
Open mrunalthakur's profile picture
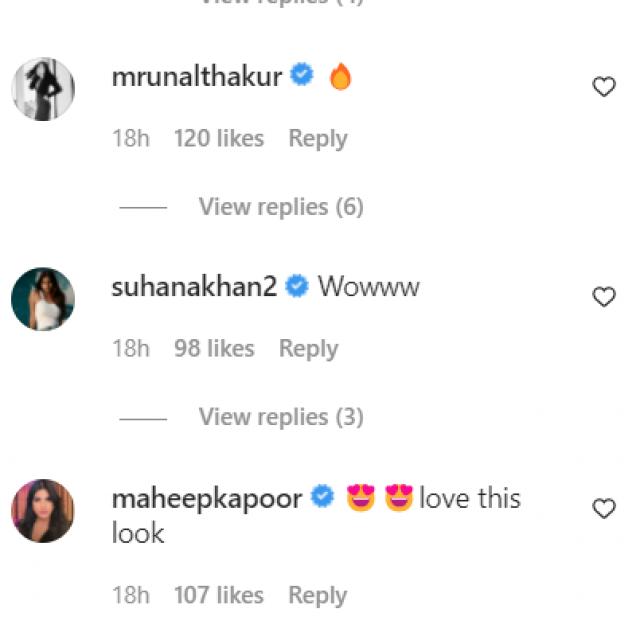point(43,89)
